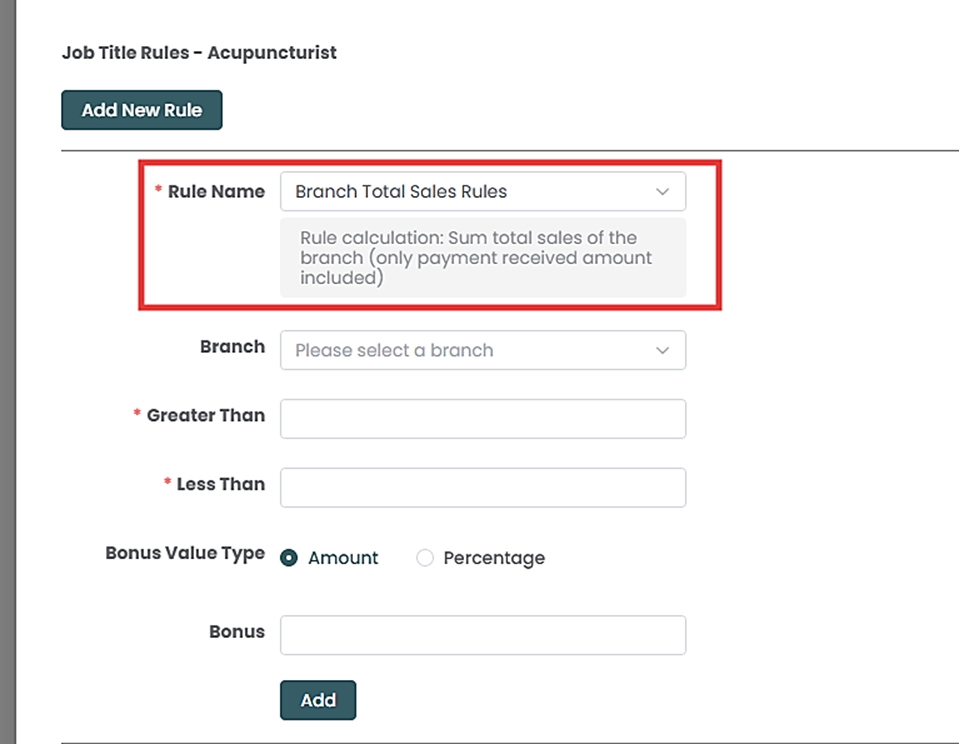Click the Add New Rule button
The image size is (959, 744).
(x=141, y=110)
